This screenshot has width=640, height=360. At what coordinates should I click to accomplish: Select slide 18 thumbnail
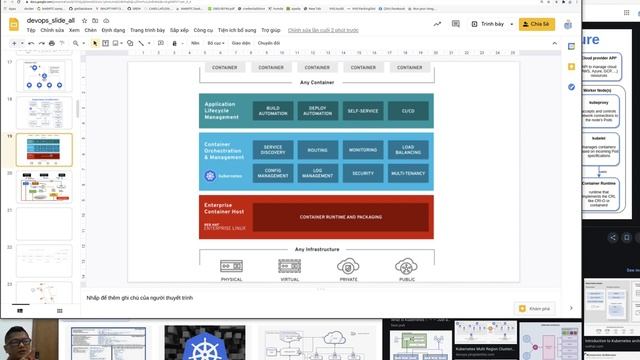44,113
